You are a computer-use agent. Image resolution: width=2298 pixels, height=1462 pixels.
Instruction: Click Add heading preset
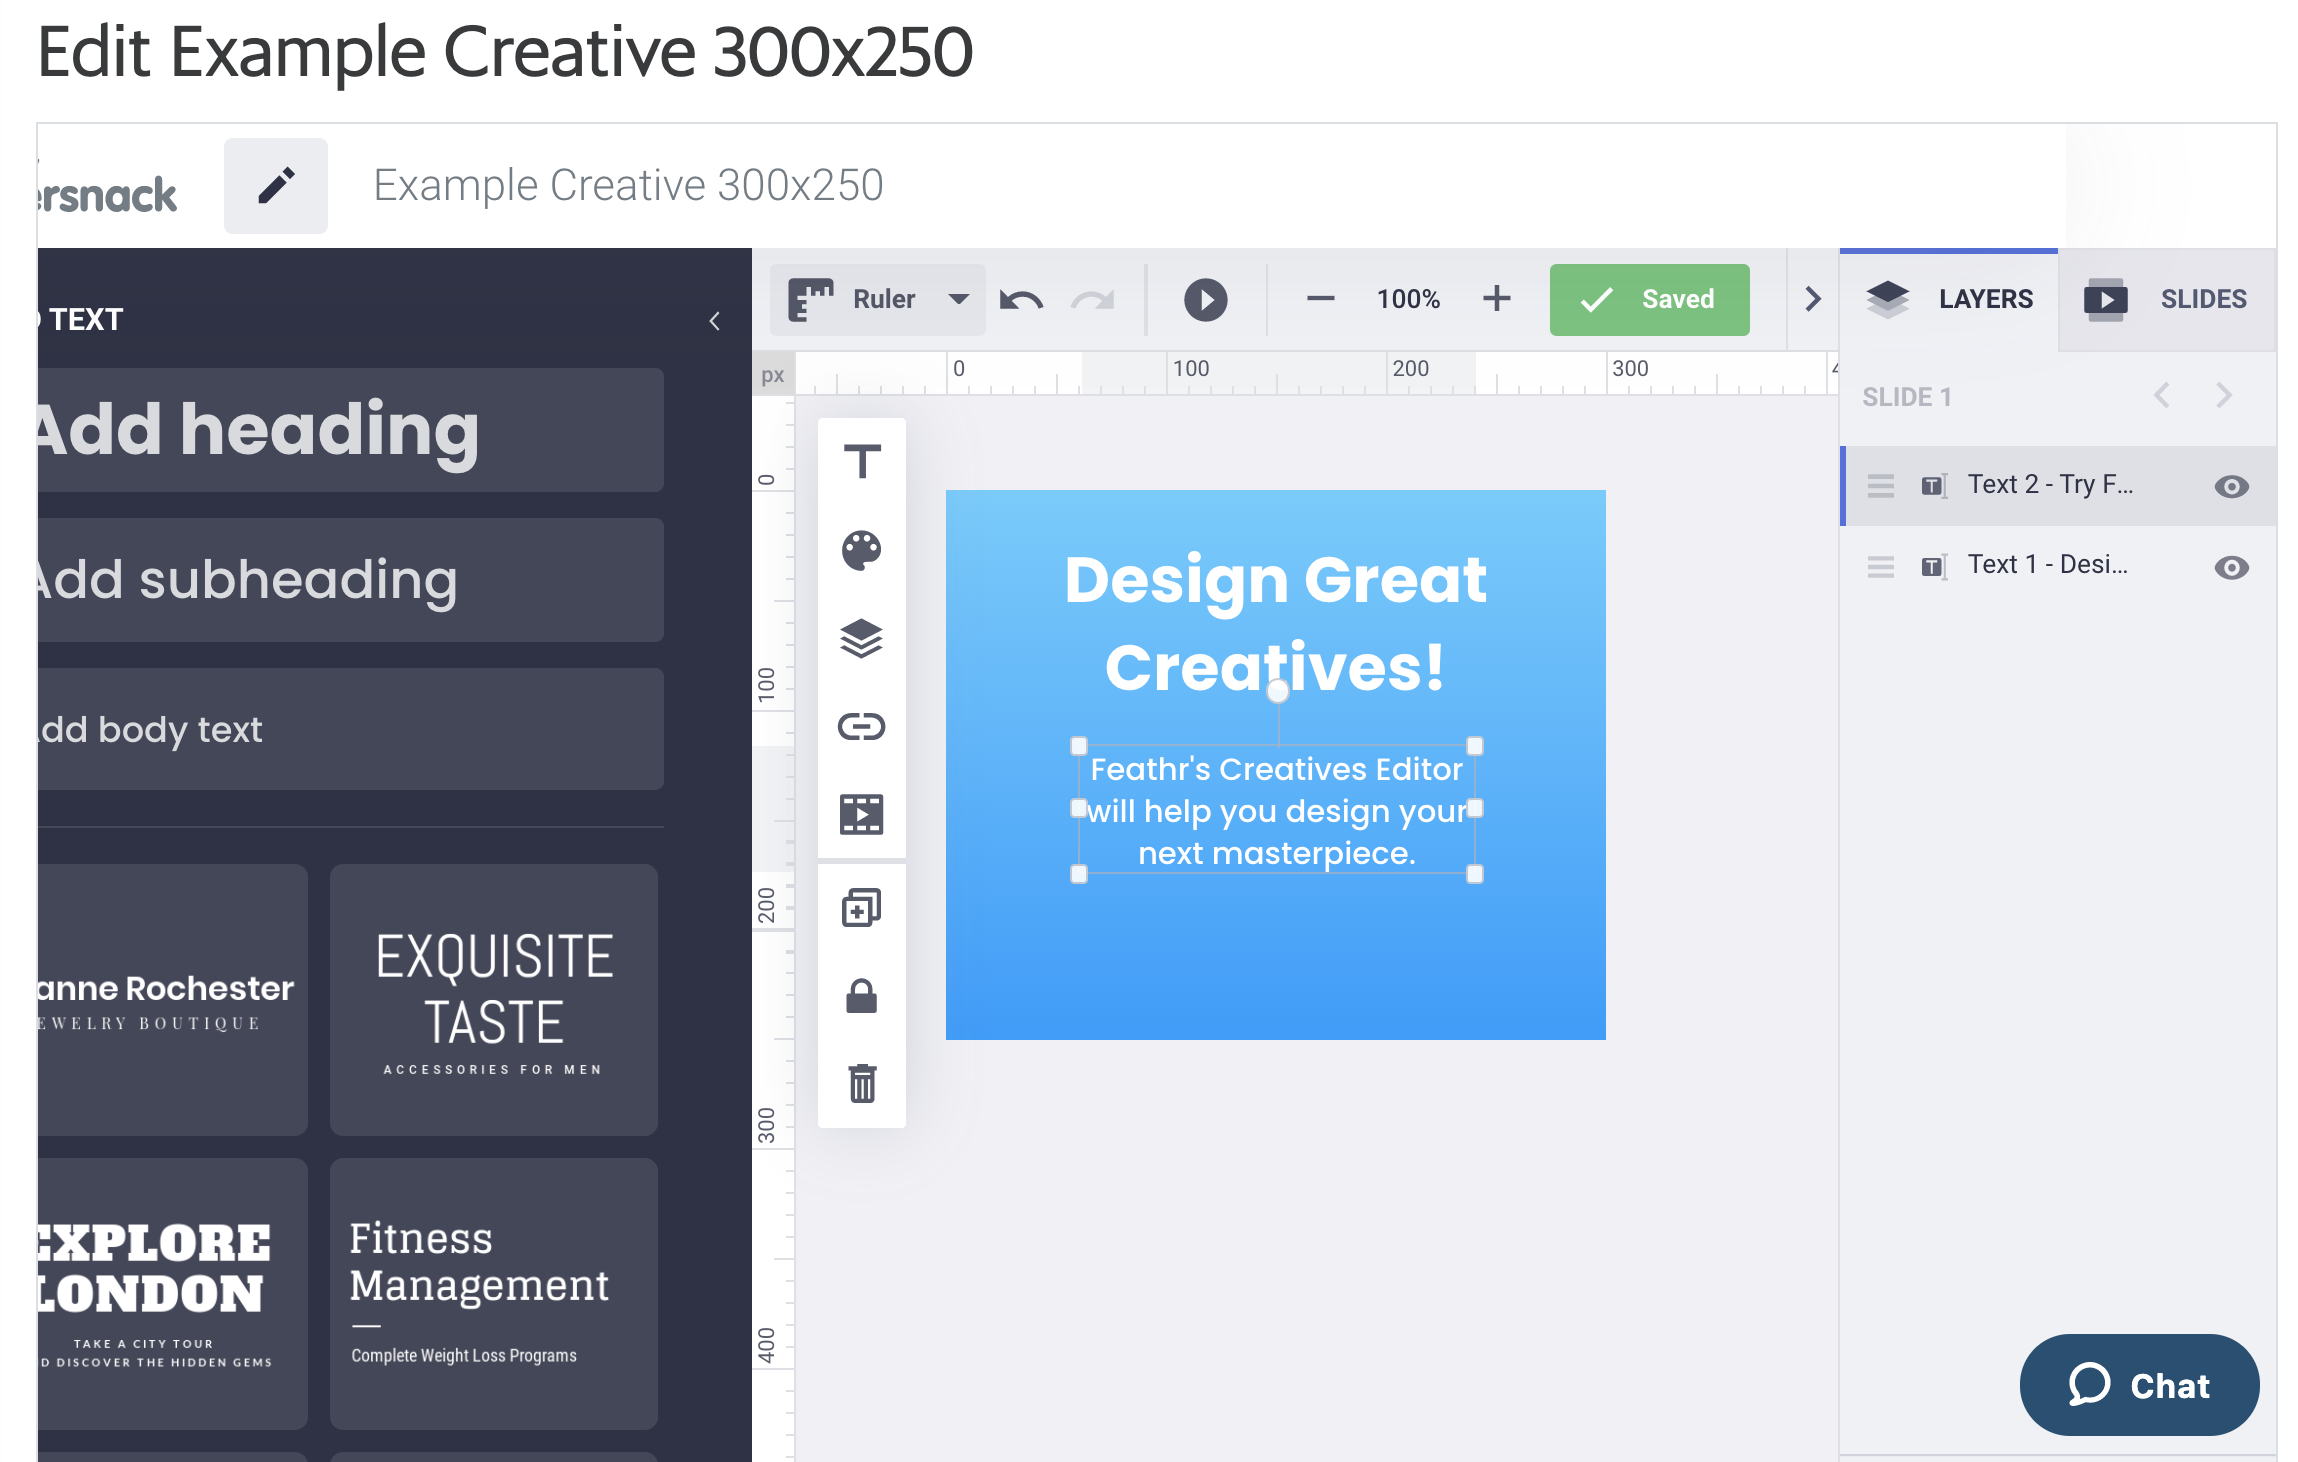(x=351, y=430)
